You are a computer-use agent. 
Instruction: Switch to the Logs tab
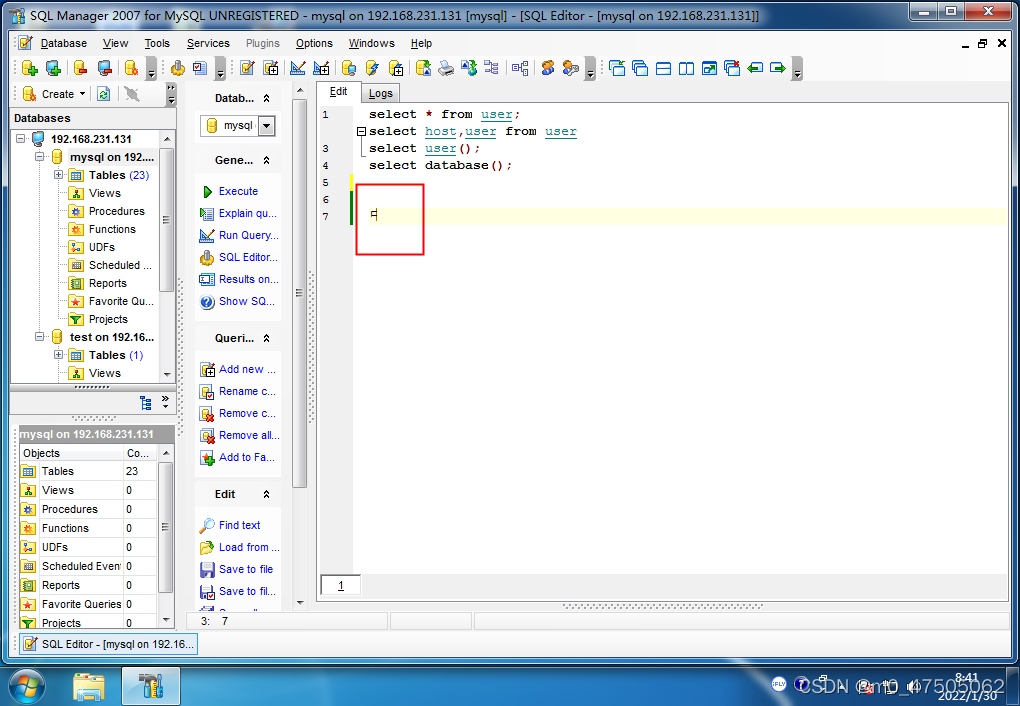[381, 93]
